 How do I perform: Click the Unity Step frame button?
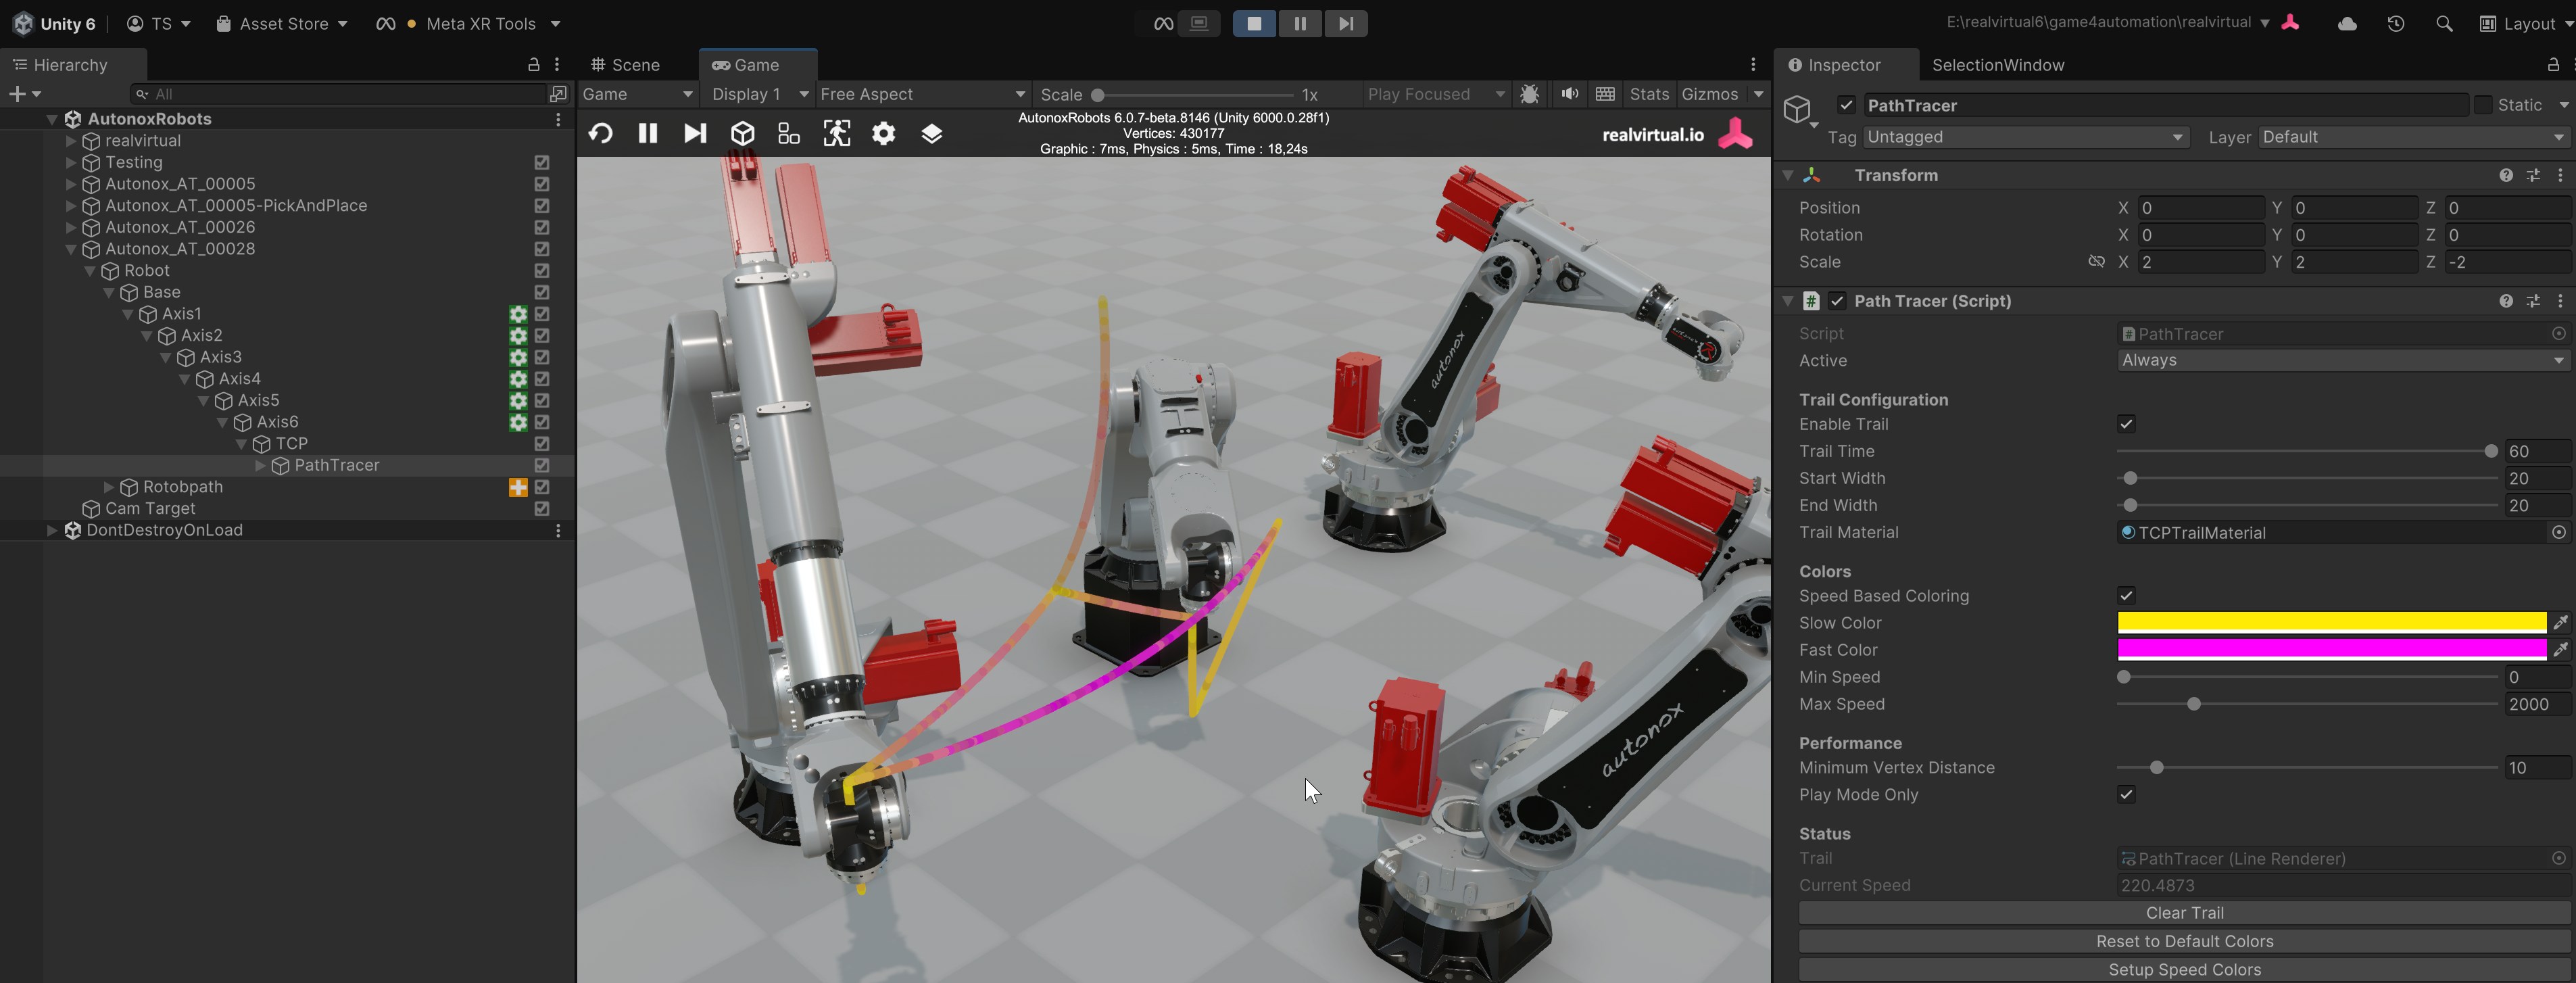(1346, 23)
